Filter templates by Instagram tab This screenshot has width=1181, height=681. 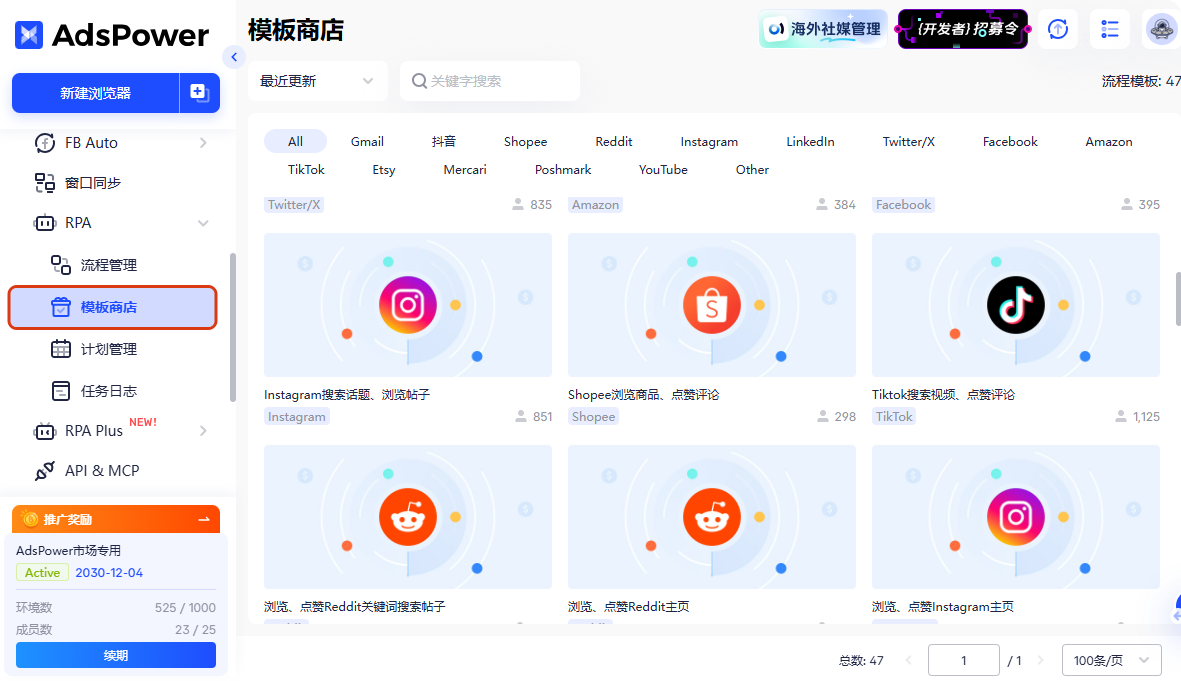[x=709, y=142]
